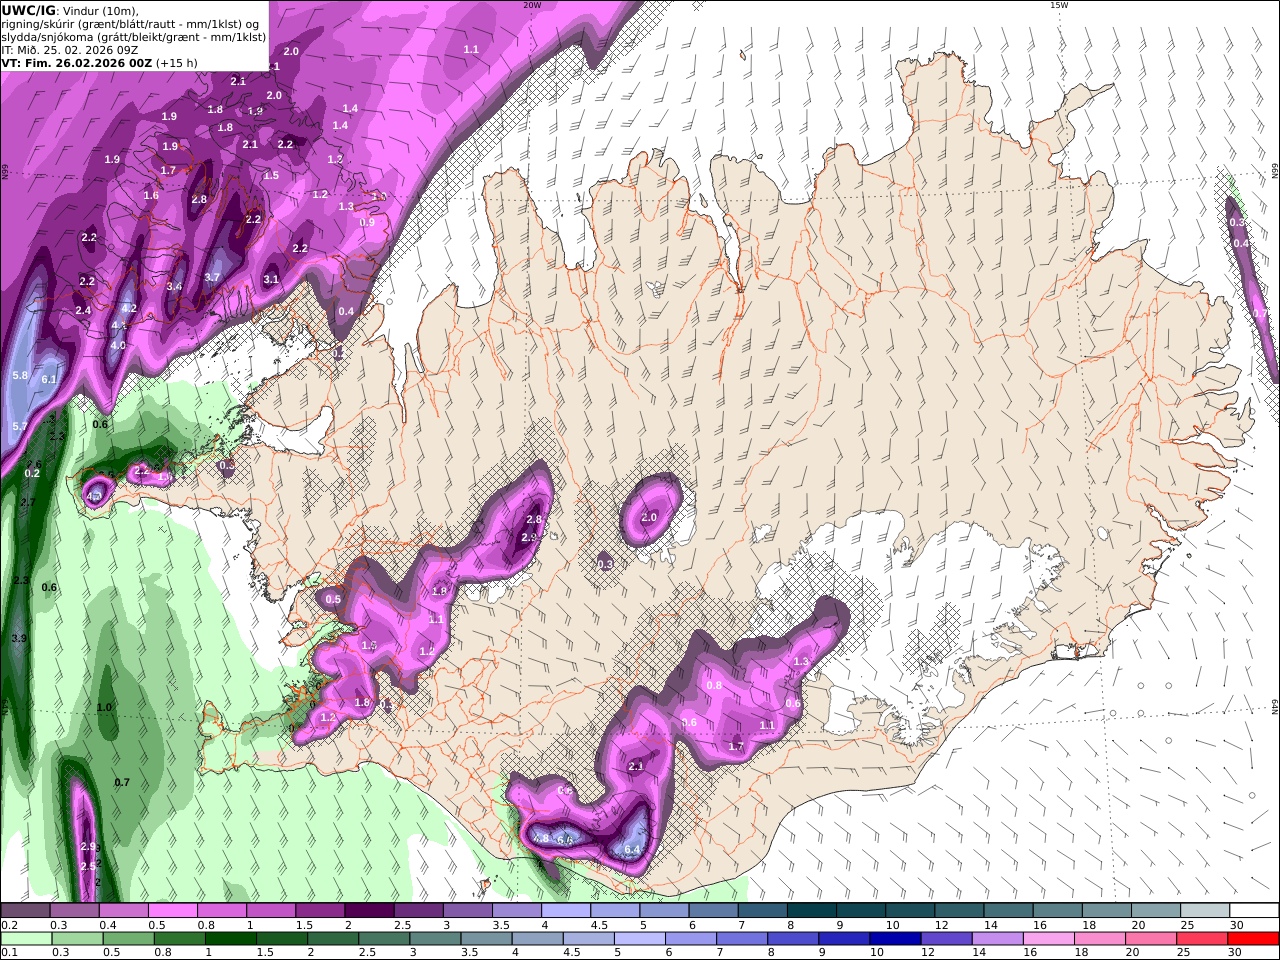Click the 4.0 snowfall value

click(118, 345)
